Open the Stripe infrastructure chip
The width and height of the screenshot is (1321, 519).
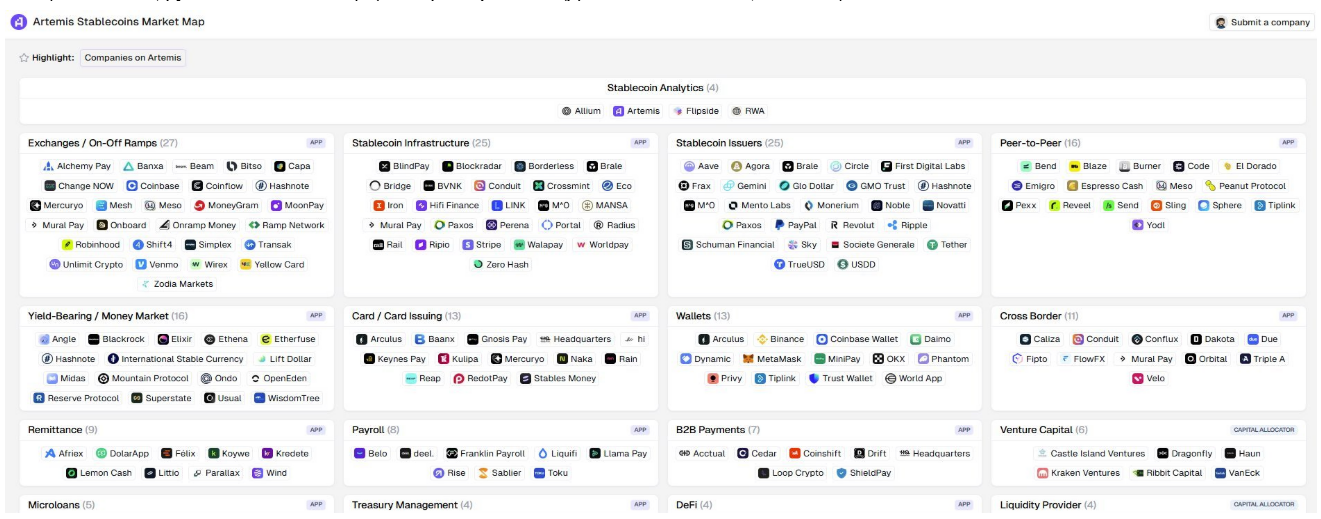pos(481,244)
